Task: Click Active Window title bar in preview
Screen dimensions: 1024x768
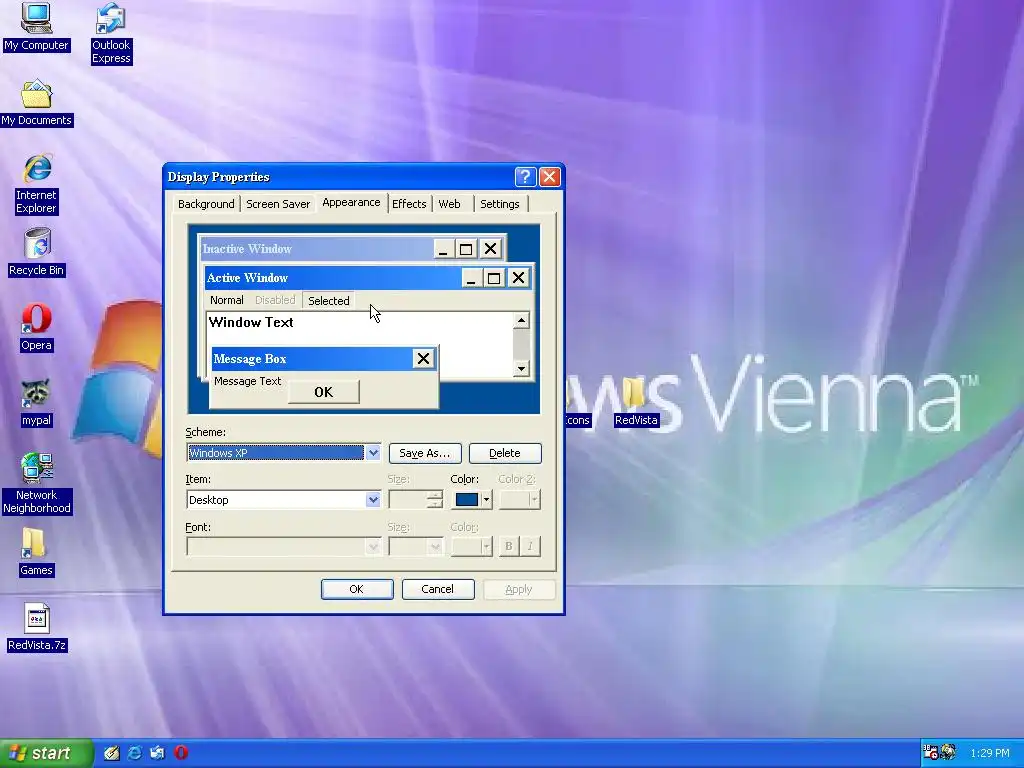Action: click(333, 278)
